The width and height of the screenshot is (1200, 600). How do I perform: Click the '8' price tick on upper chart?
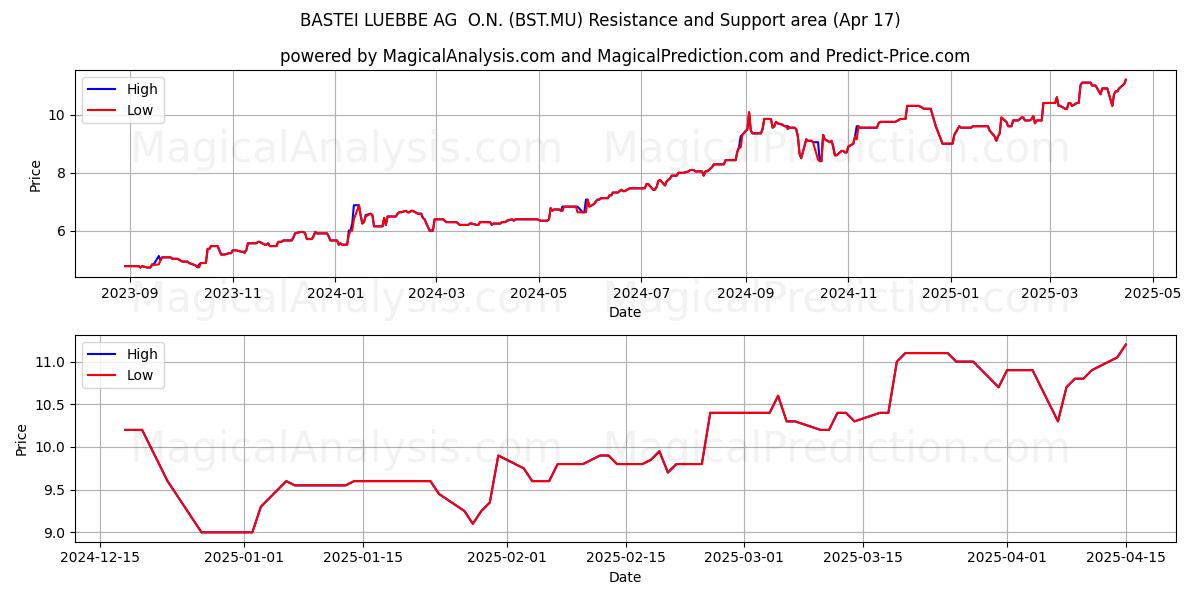[x=63, y=173]
